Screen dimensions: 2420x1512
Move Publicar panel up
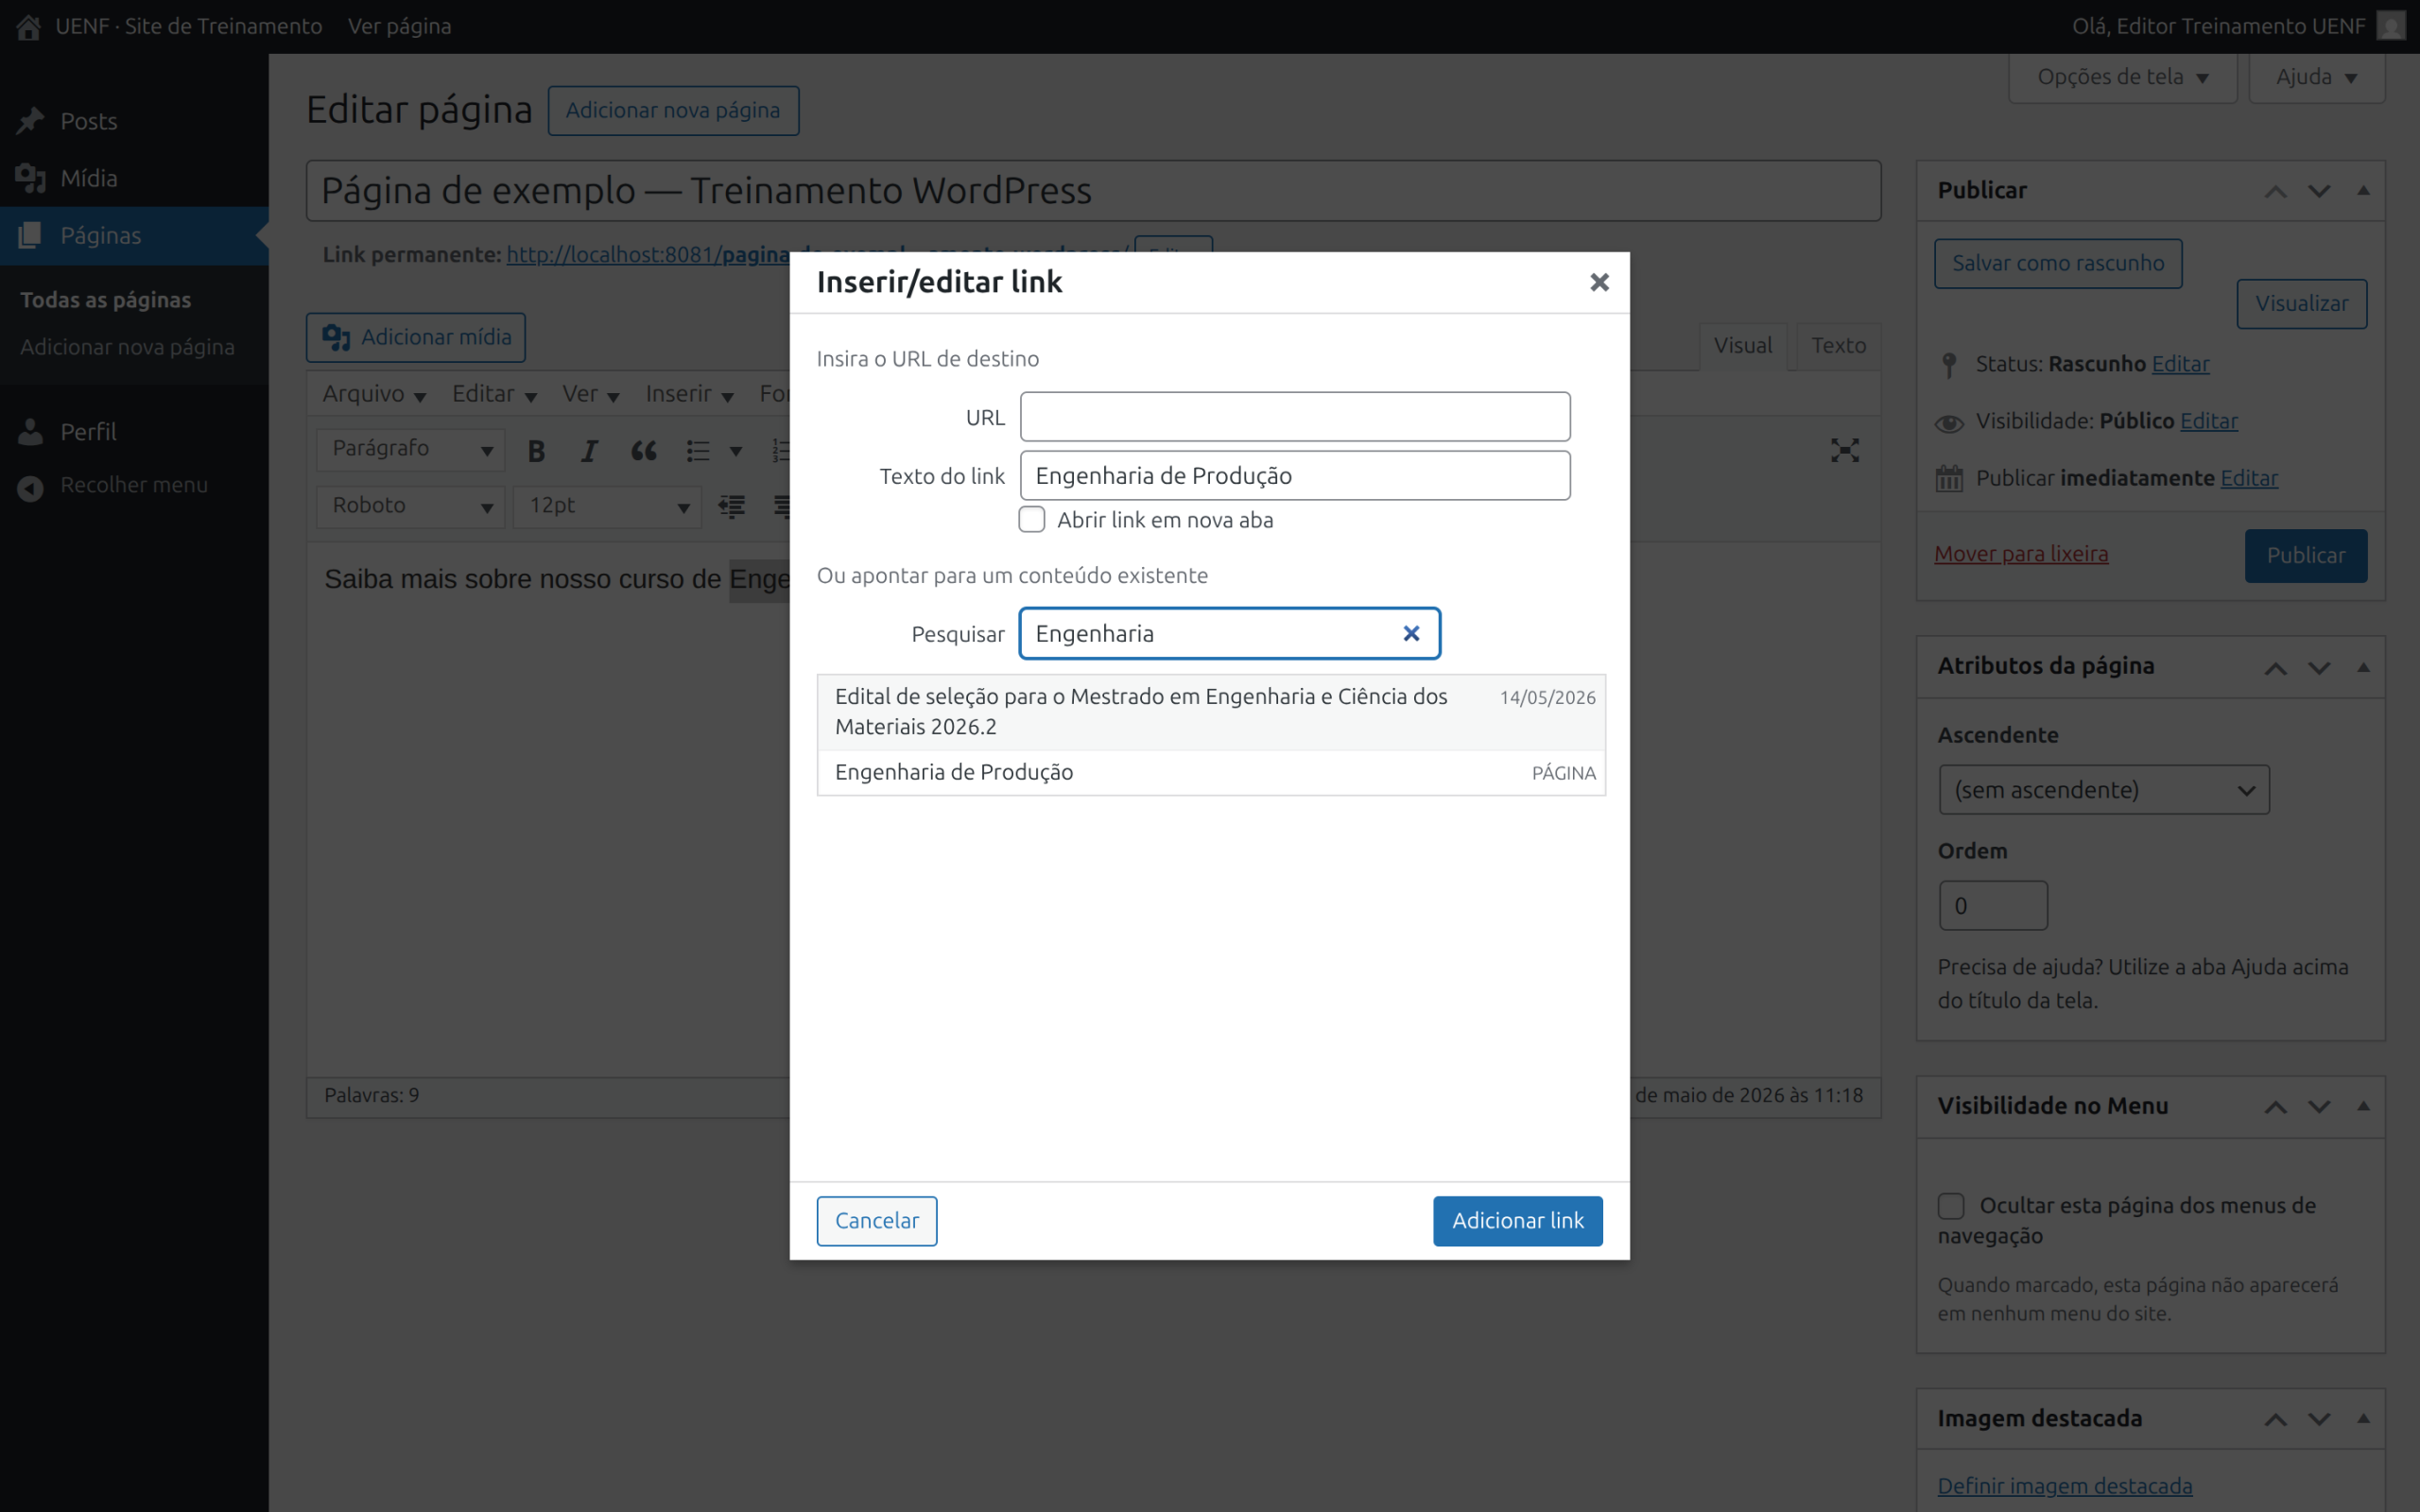[2275, 191]
